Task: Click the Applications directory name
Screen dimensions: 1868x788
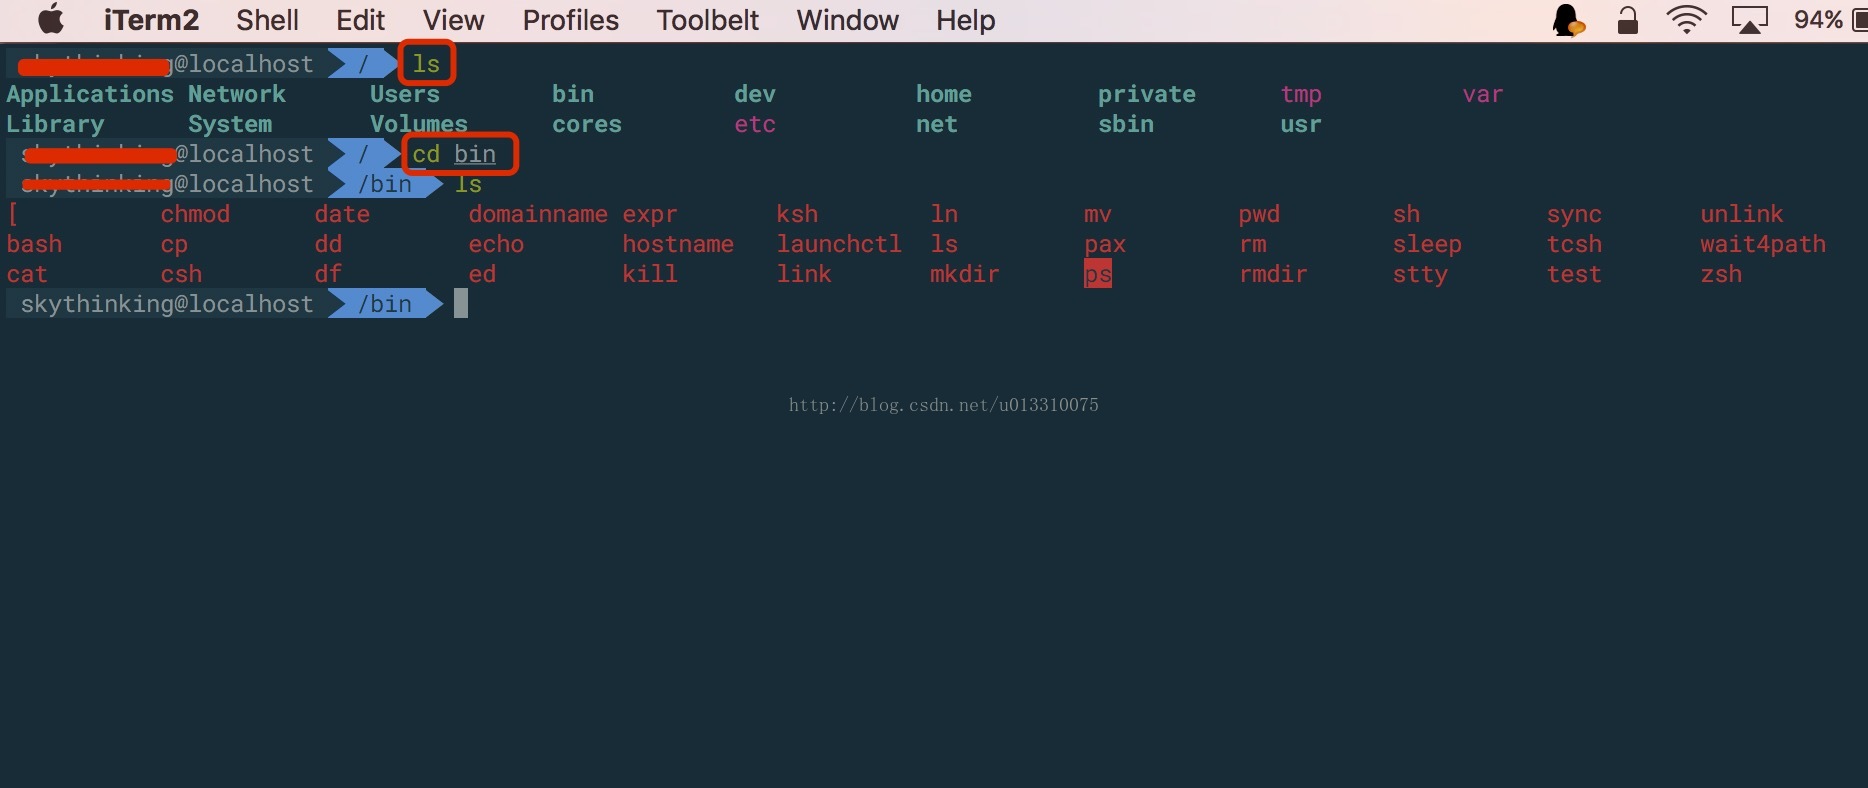Action: [x=90, y=94]
